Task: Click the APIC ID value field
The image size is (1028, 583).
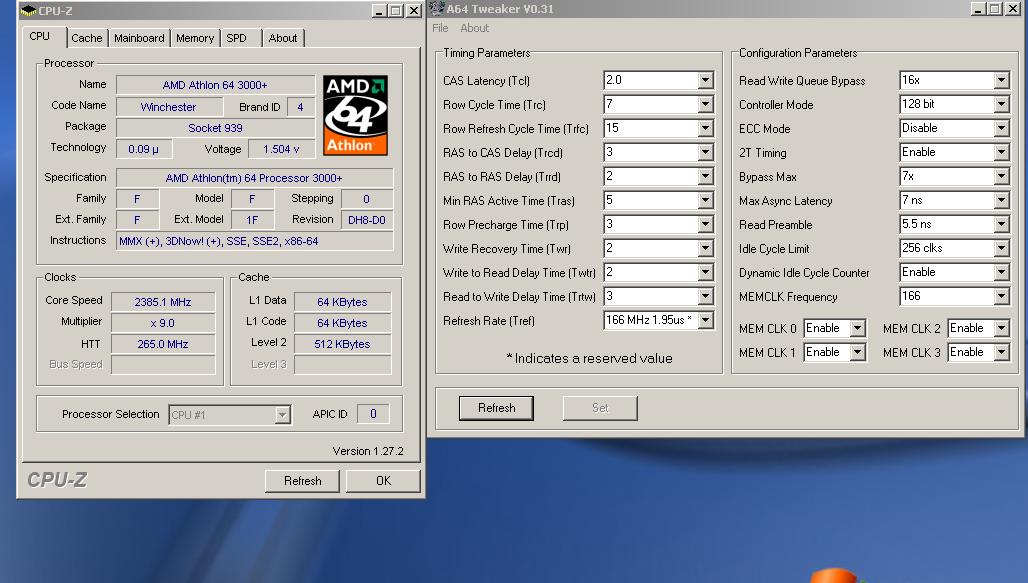Action: [x=373, y=414]
